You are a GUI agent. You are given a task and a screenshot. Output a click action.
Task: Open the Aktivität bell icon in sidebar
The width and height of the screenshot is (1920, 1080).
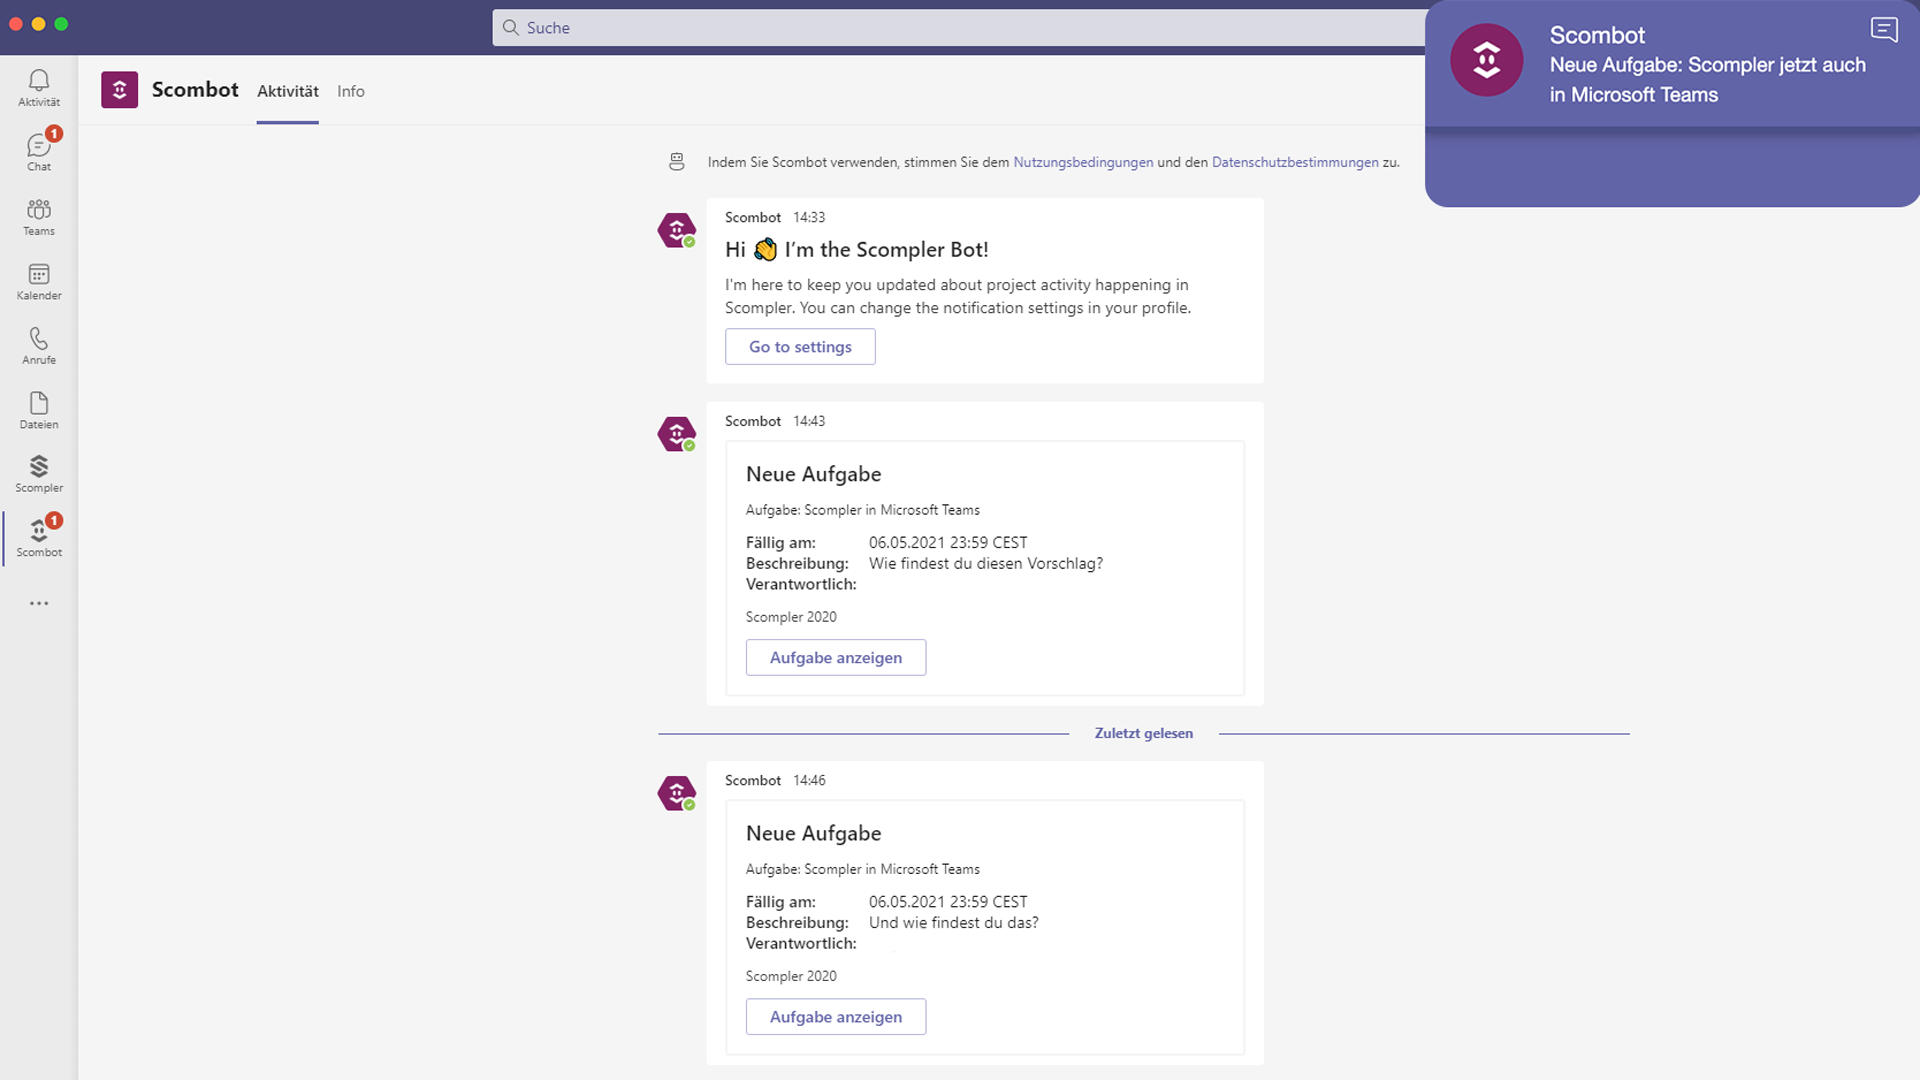39,87
